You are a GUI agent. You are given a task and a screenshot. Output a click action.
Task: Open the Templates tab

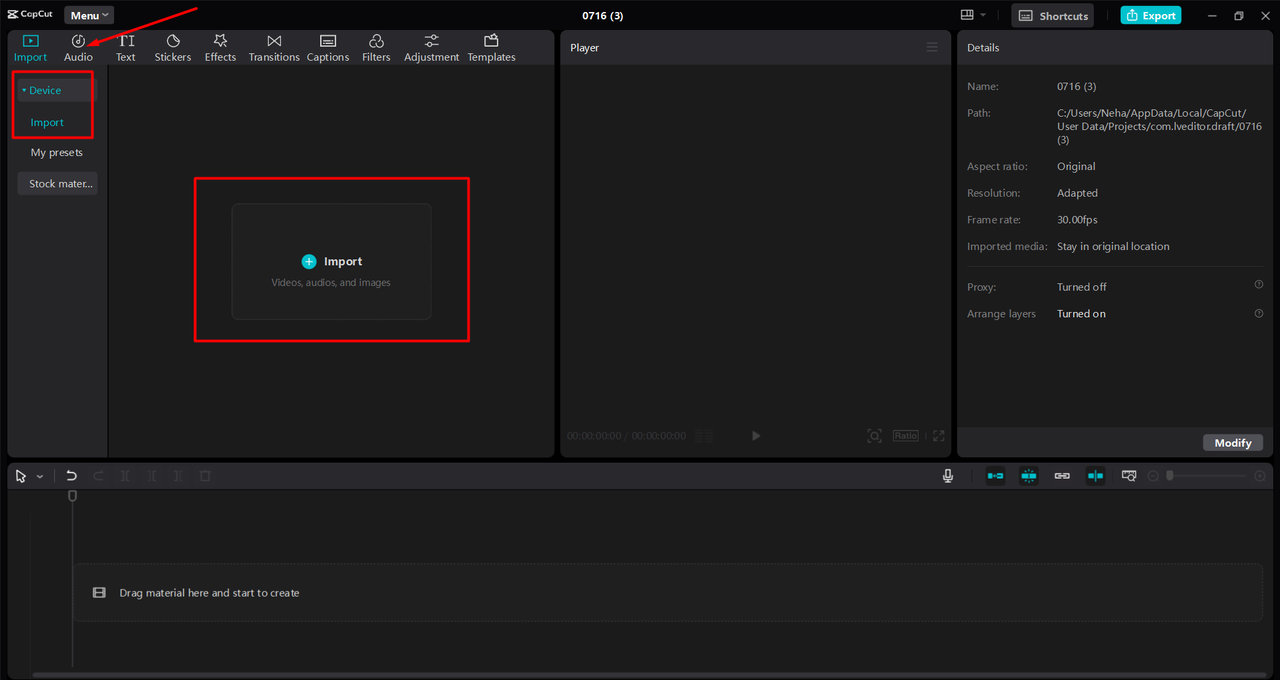point(491,48)
